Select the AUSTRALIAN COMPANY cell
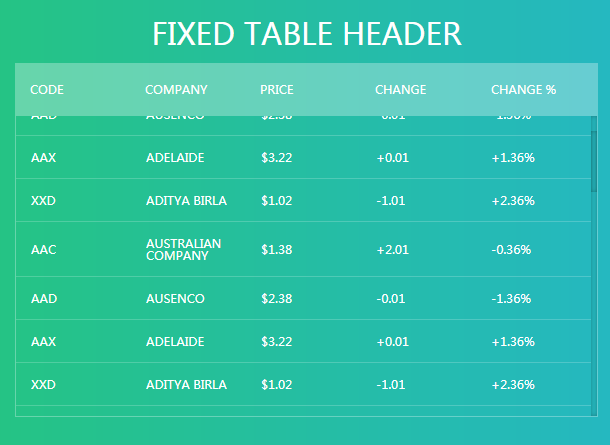 coord(183,249)
